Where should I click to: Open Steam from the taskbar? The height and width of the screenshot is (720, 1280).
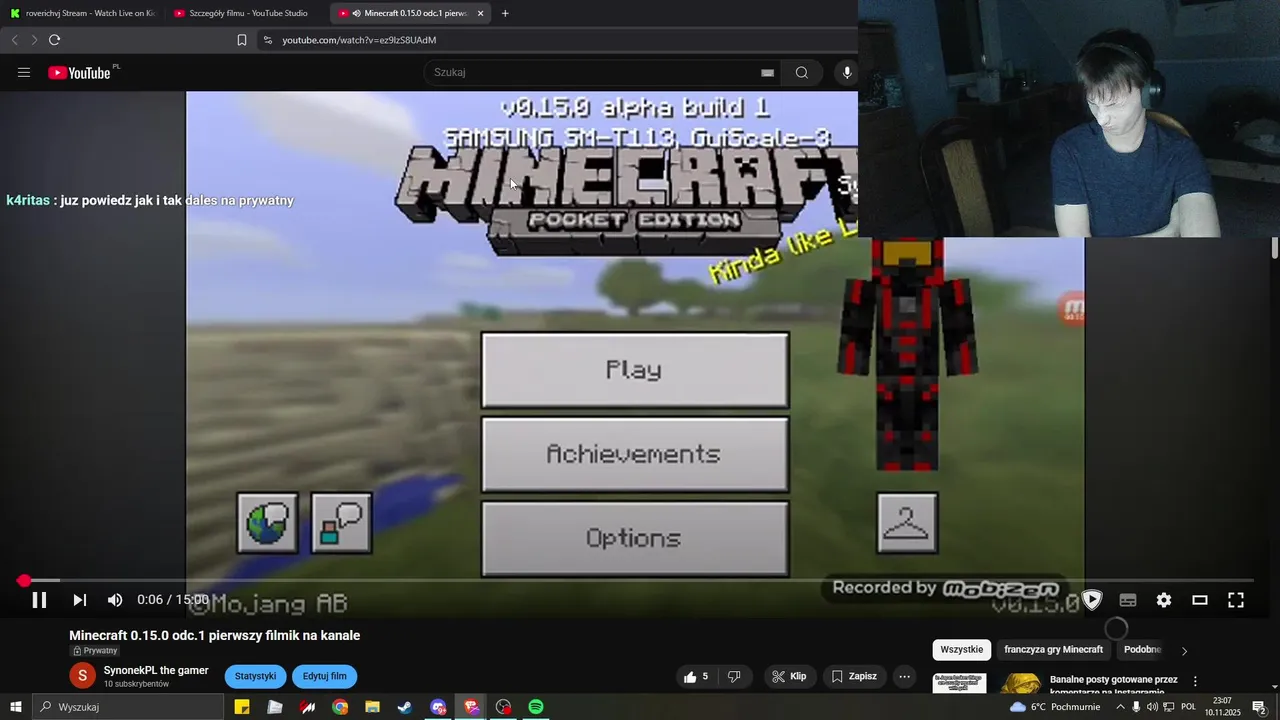[405, 707]
